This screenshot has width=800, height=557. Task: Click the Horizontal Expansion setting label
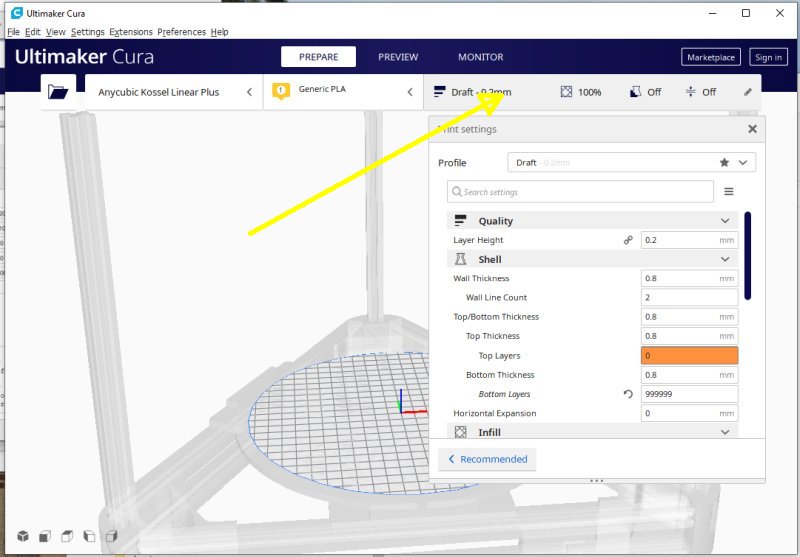pyautogui.click(x=494, y=414)
